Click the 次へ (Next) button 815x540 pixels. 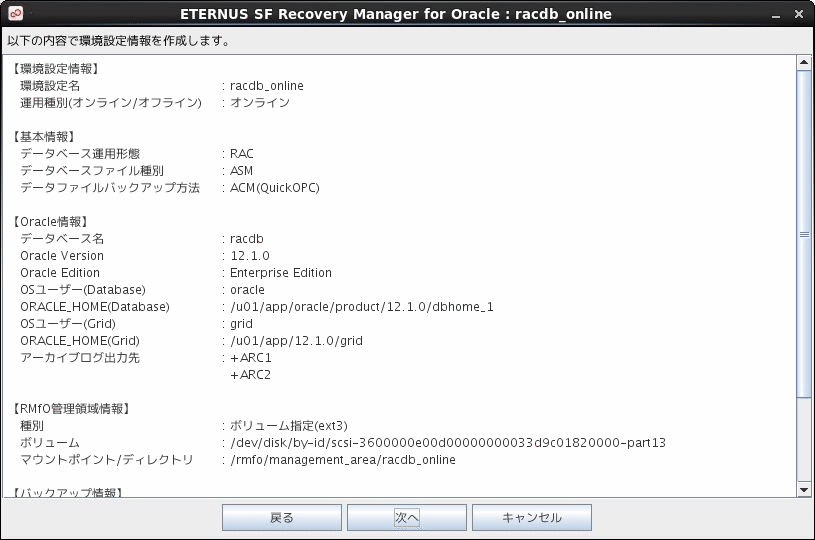[x=406, y=518]
